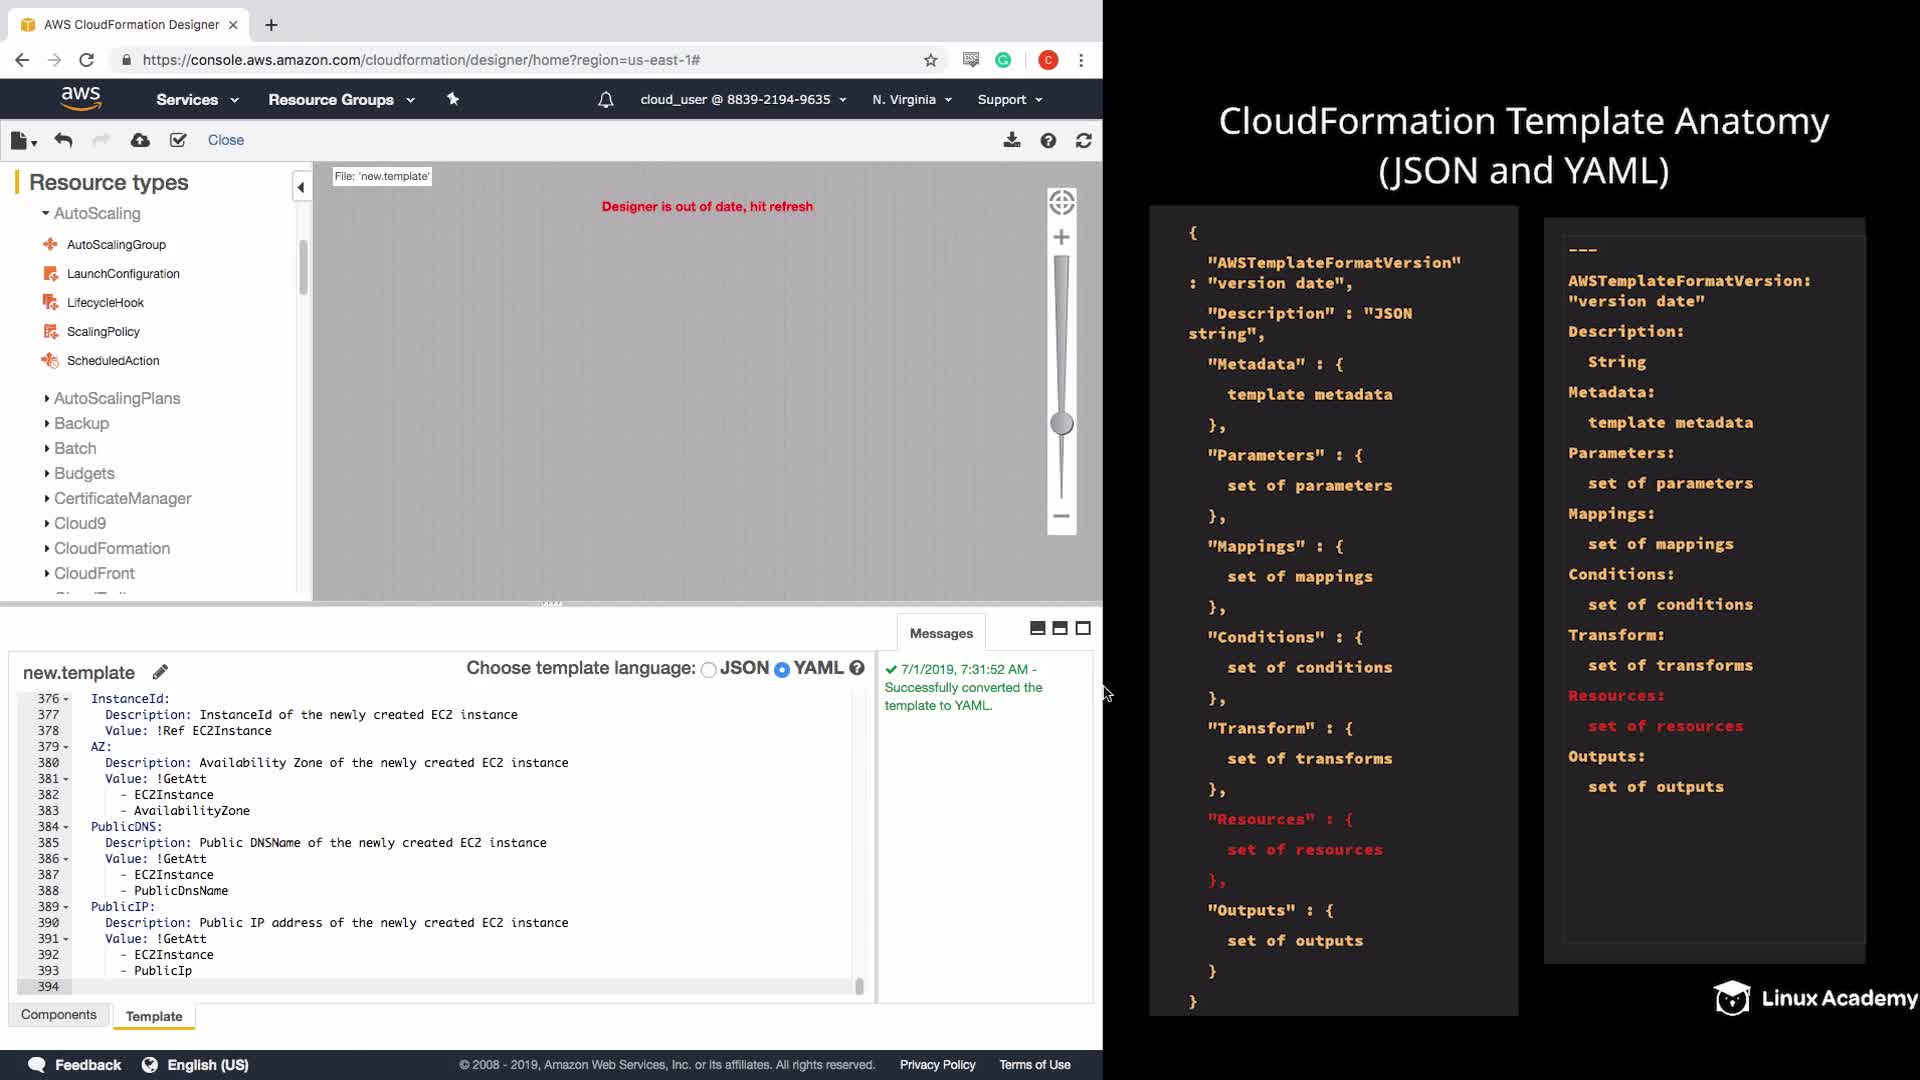Click the download template icon

pyautogui.click(x=1012, y=140)
